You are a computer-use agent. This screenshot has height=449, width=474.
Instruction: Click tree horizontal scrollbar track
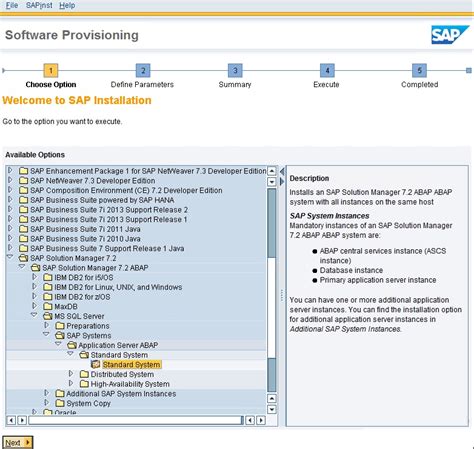(x=135, y=420)
